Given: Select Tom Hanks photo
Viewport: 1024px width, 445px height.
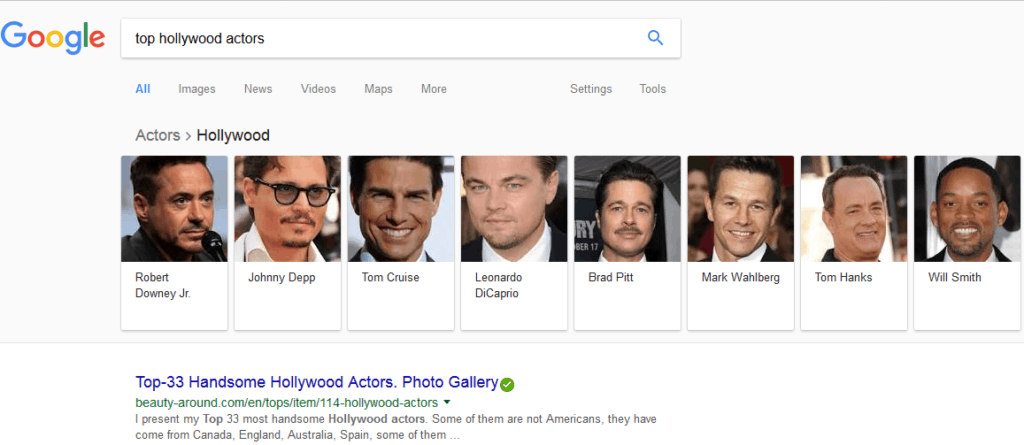Looking at the screenshot, I should click(x=854, y=208).
